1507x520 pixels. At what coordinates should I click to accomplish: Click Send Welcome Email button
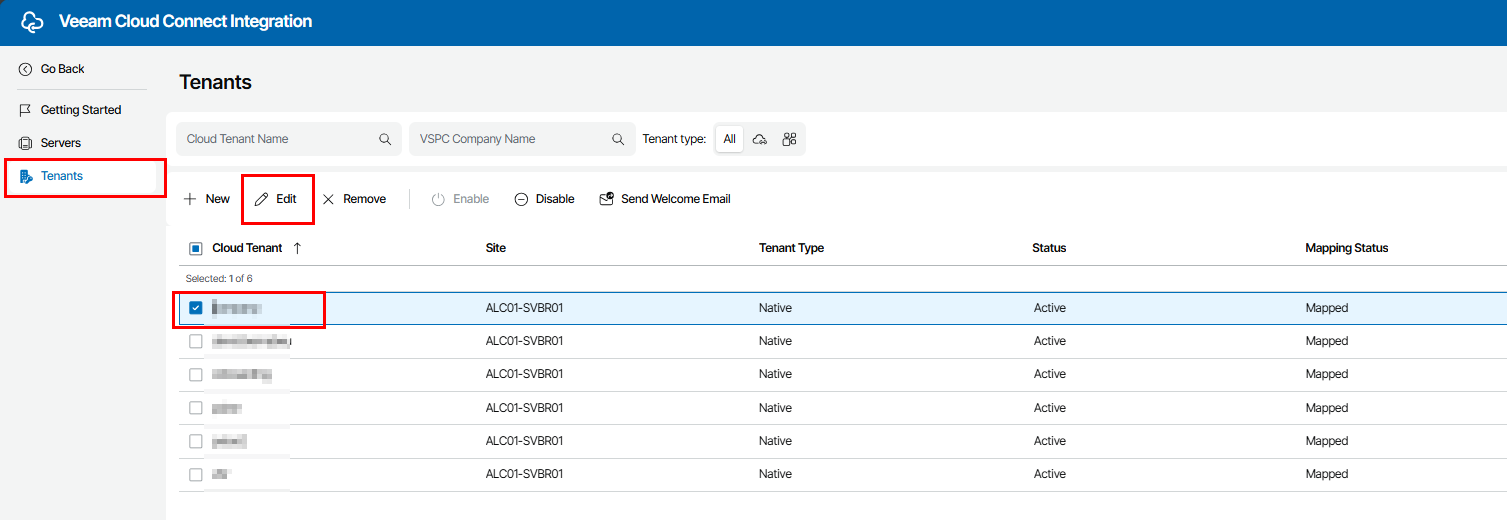click(x=665, y=199)
